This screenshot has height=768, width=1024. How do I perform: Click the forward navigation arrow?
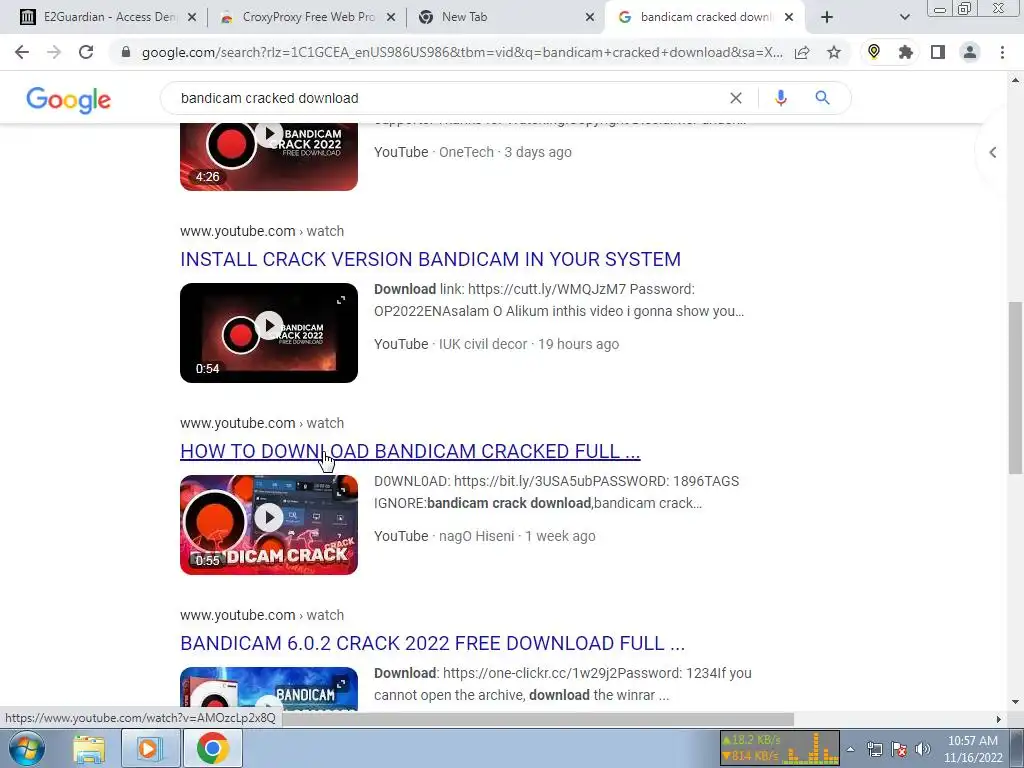pos(54,52)
